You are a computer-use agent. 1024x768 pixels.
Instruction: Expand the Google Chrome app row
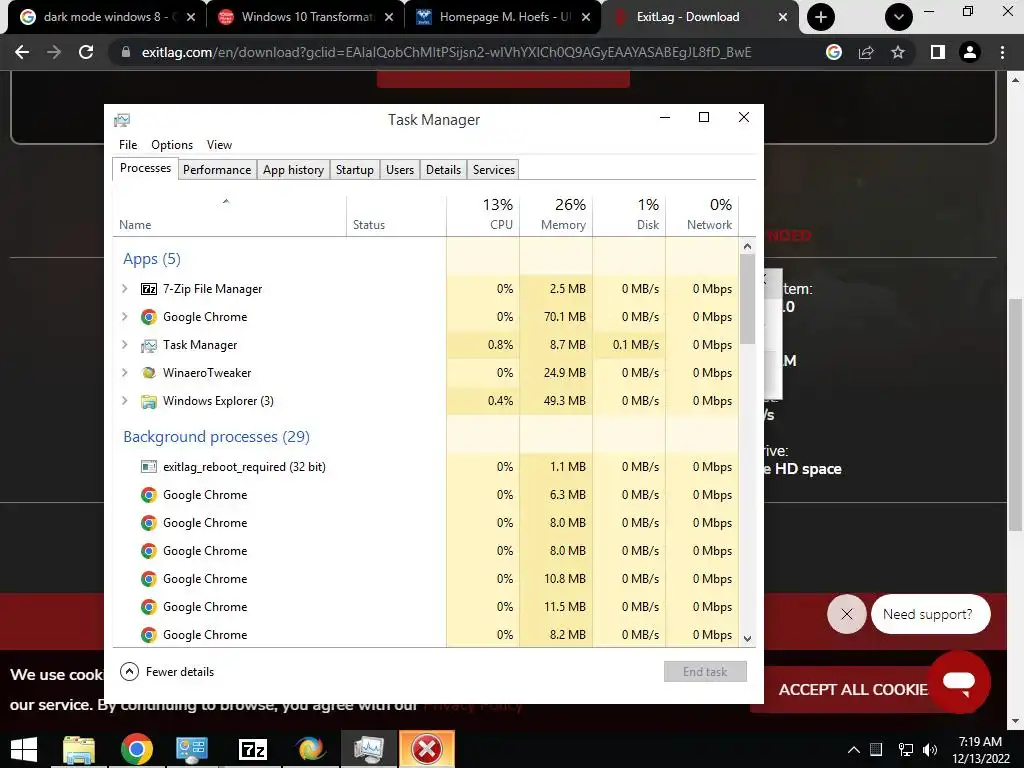125,316
